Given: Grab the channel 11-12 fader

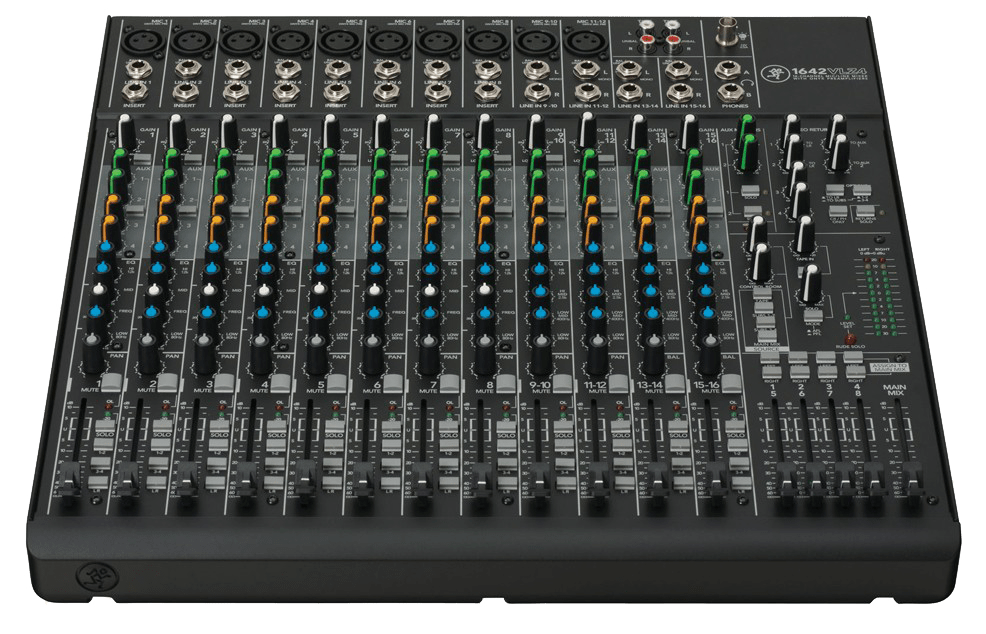Looking at the screenshot, I should point(599,481).
